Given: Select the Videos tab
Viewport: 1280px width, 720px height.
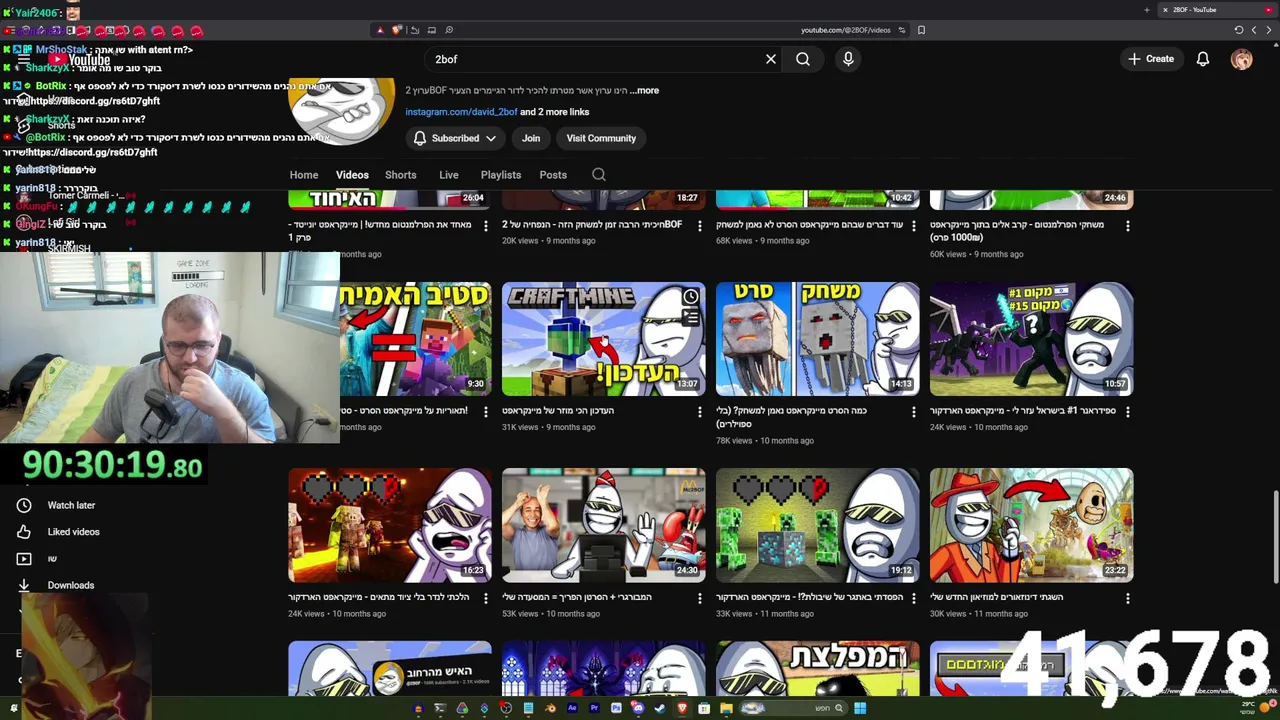Looking at the screenshot, I should (x=352, y=175).
